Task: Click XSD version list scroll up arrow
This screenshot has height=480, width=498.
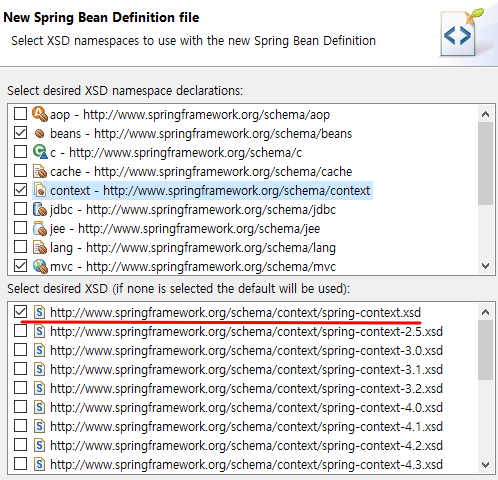Action: tap(485, 312)
